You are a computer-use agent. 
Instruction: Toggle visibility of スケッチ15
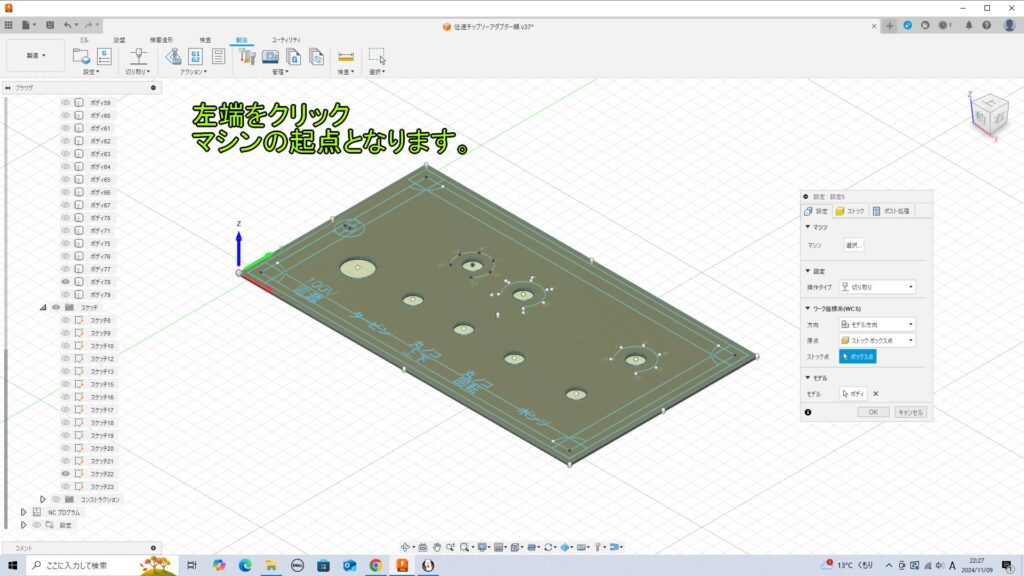65,384
